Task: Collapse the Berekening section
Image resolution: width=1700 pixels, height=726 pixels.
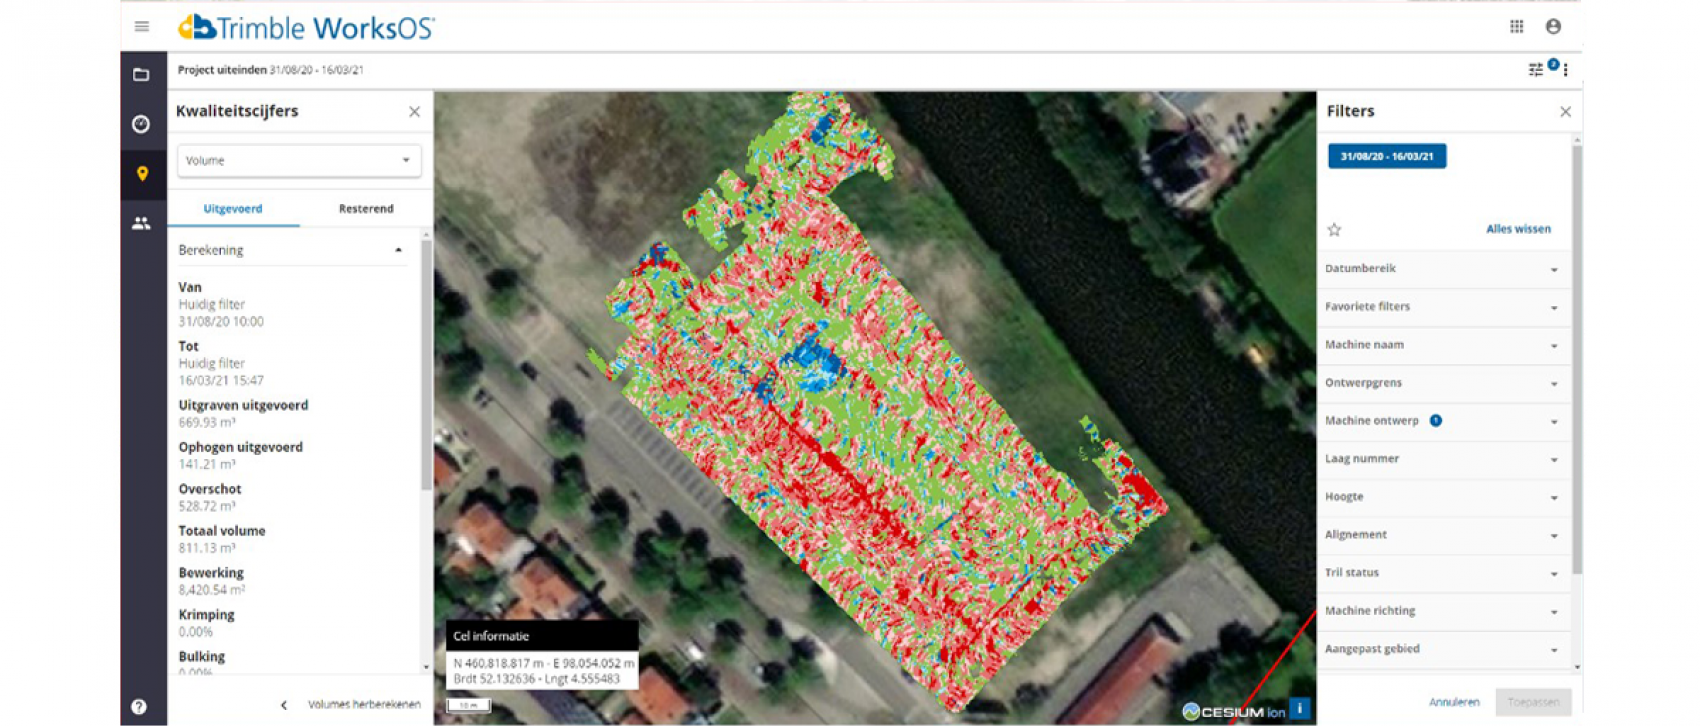Action: 398,250
